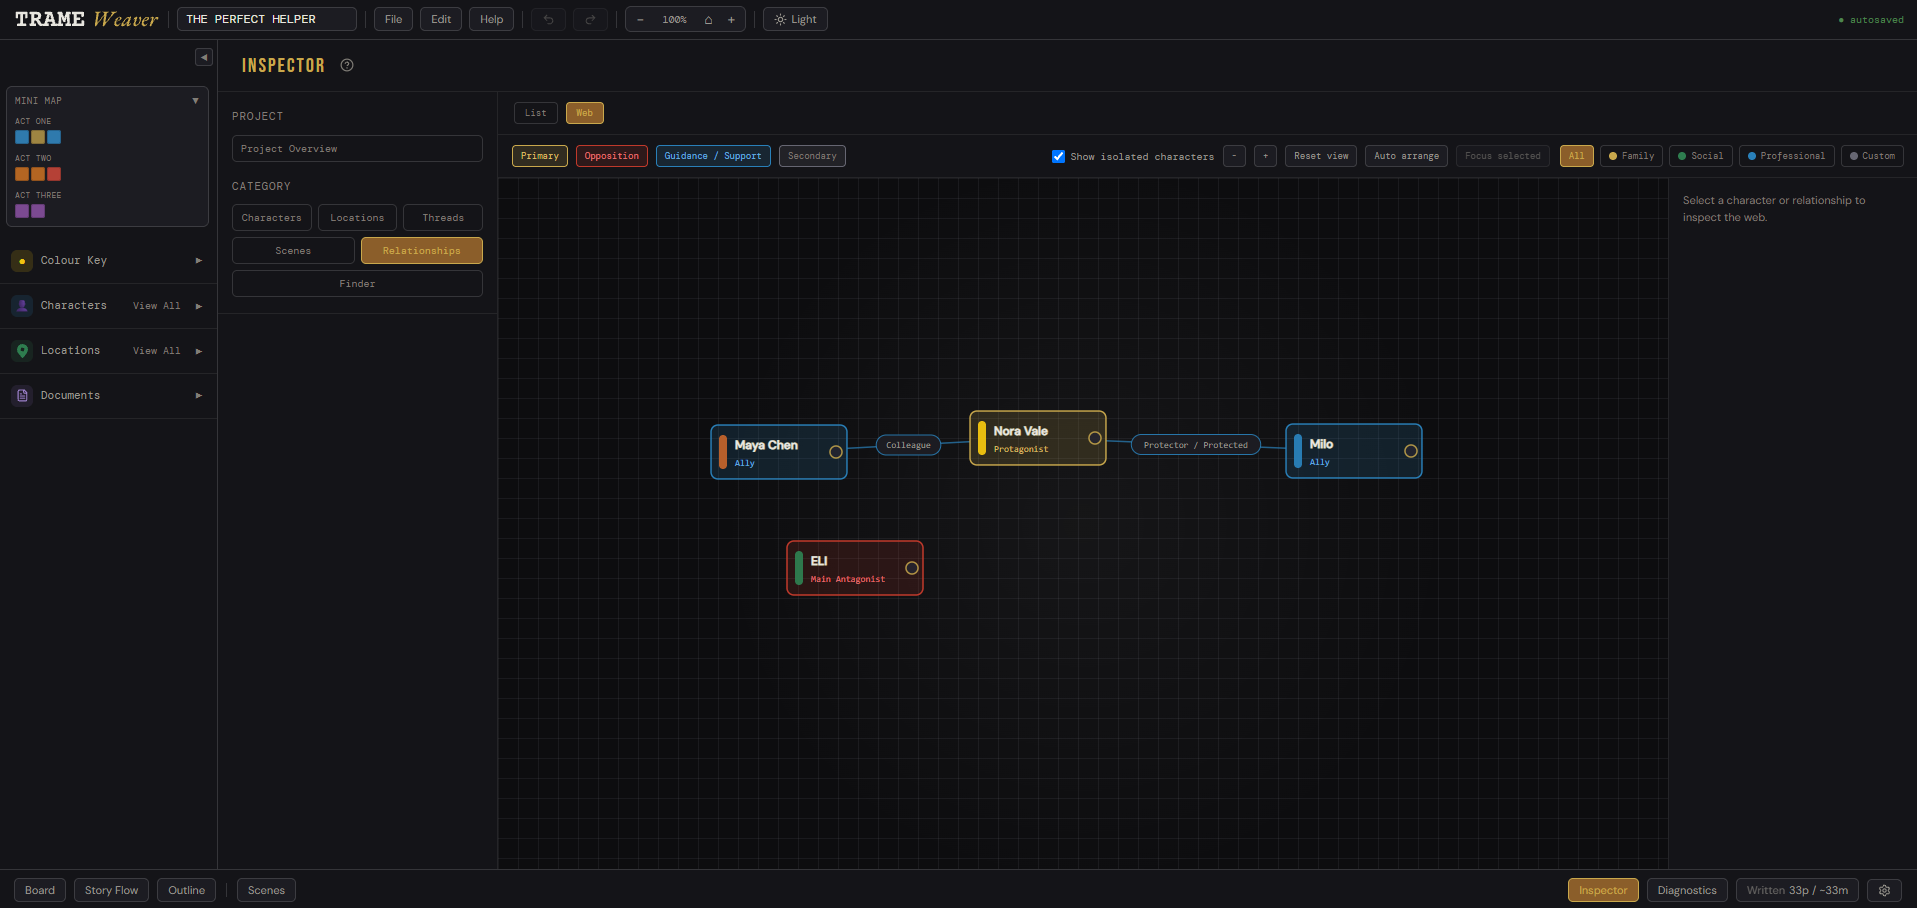Expand the Colour Key section
Screen dimensions: 1917x908
pos(198,260)
